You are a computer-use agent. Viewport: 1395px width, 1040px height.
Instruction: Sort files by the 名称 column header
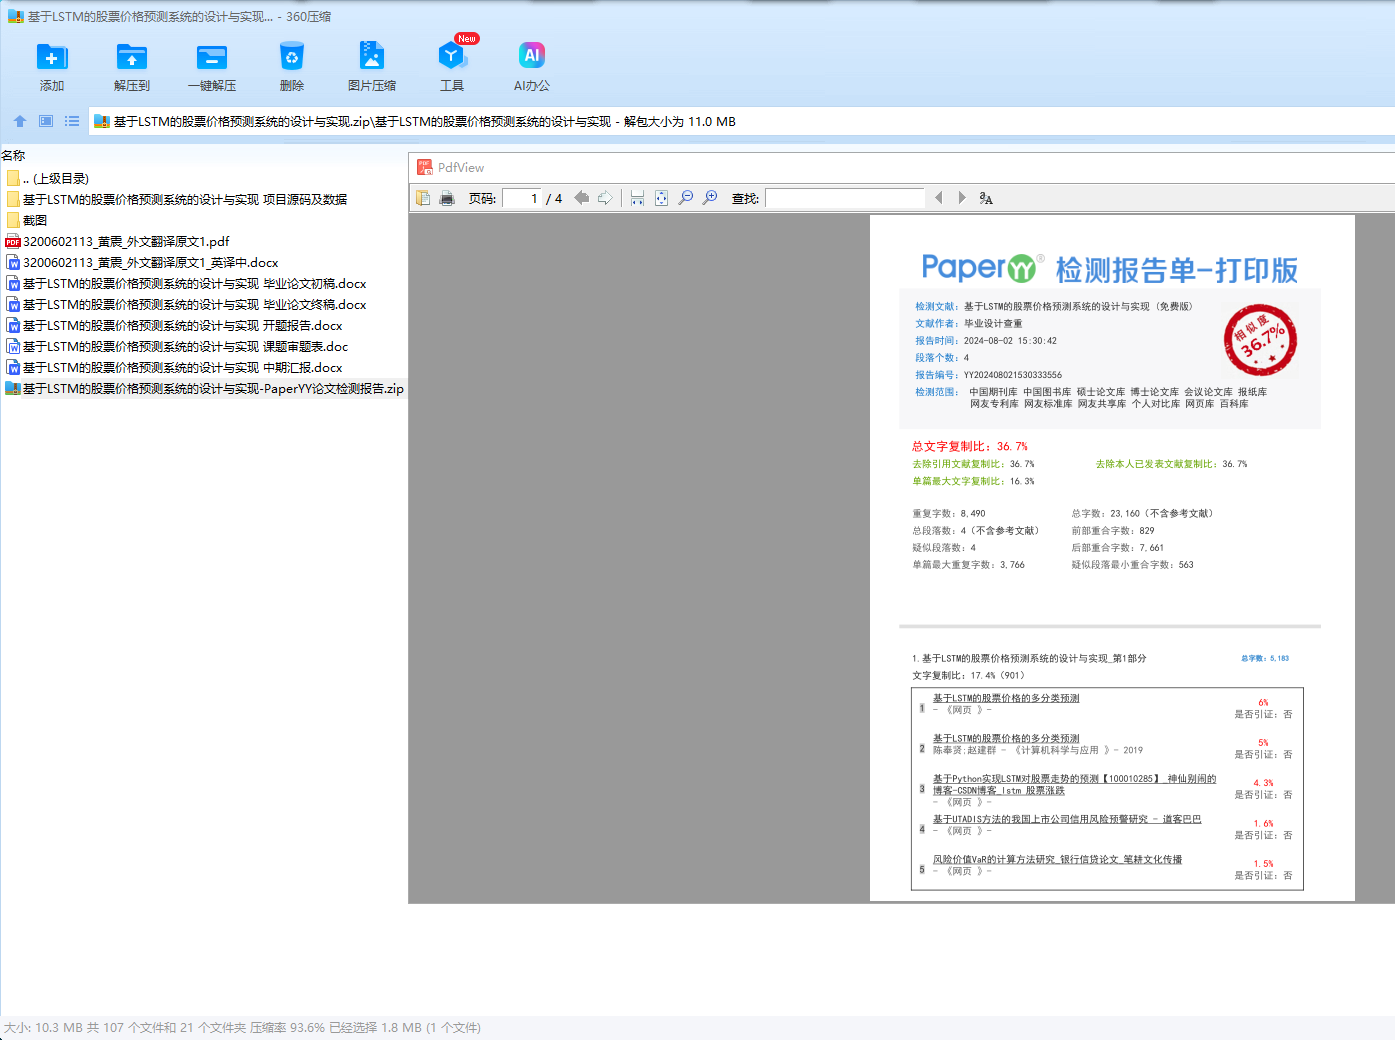13,155
